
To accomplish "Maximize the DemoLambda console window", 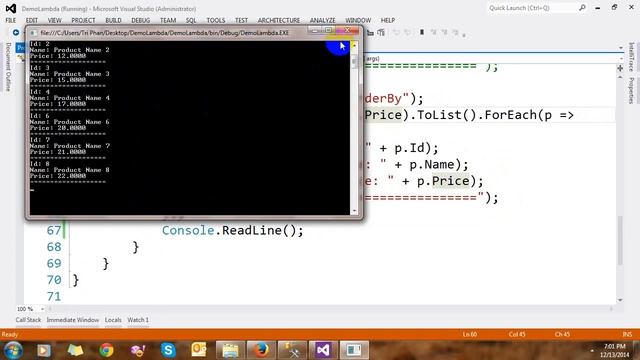I will click(x=328, y=30).
